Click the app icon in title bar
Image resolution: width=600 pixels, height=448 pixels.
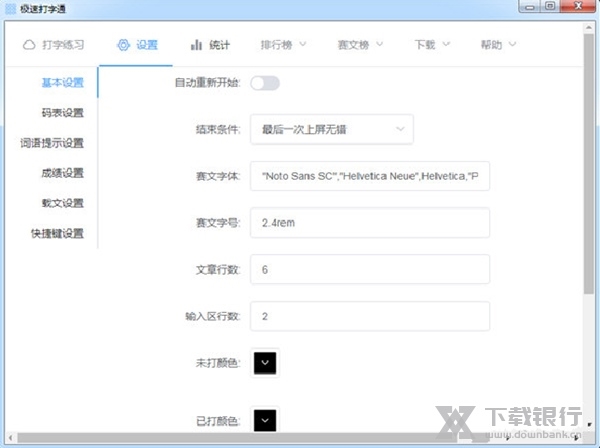10,9
